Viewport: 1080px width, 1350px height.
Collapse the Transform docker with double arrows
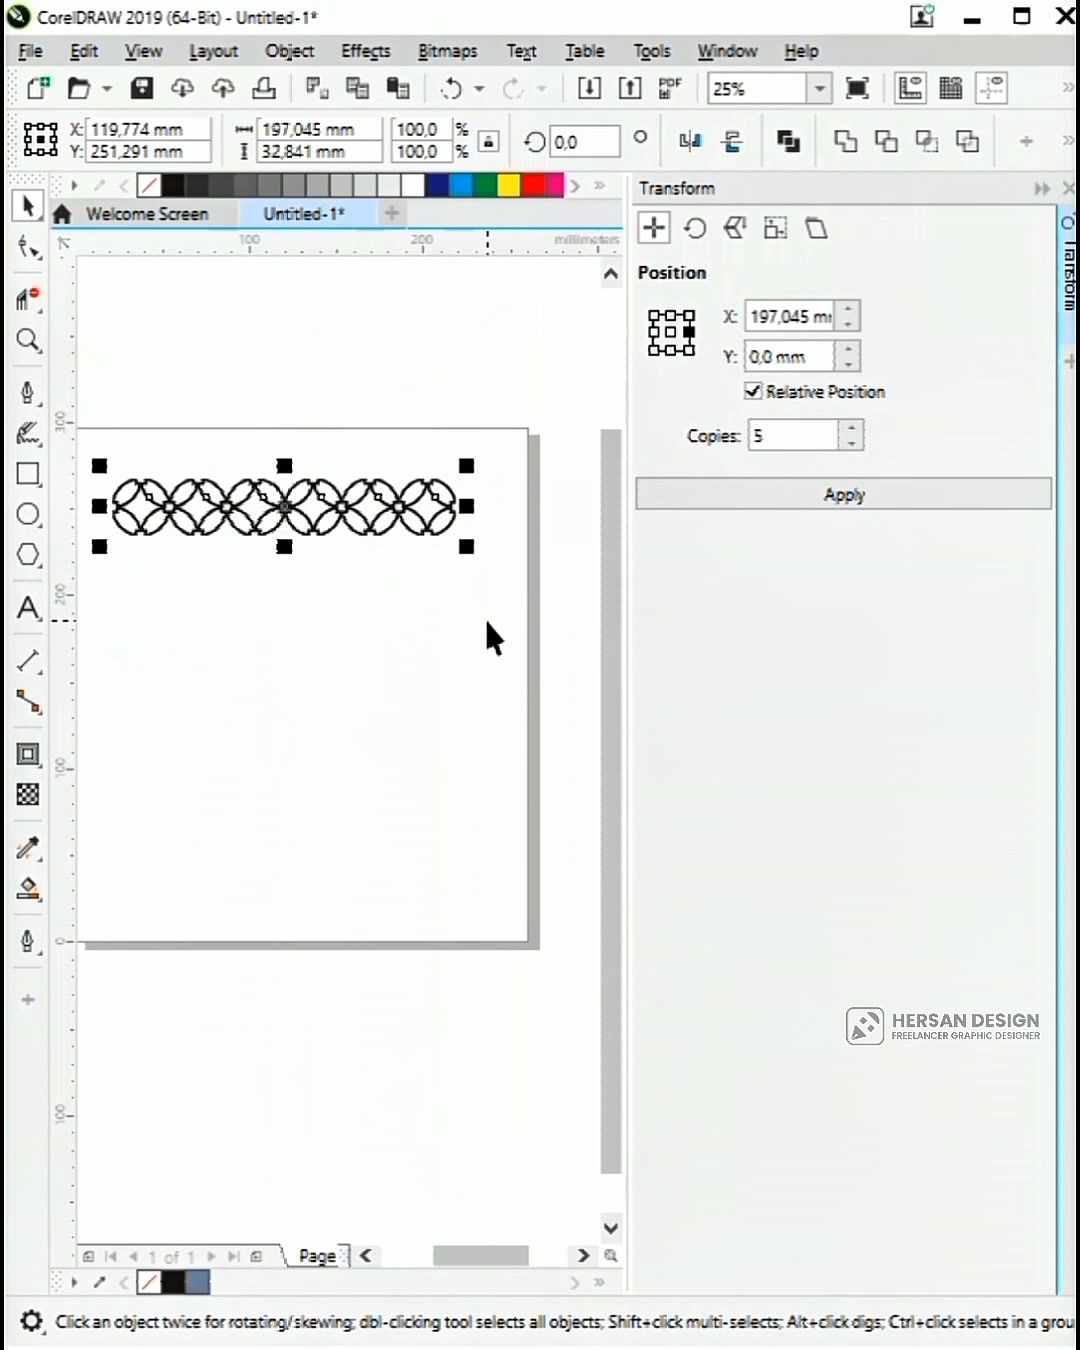click(1042, 188)
